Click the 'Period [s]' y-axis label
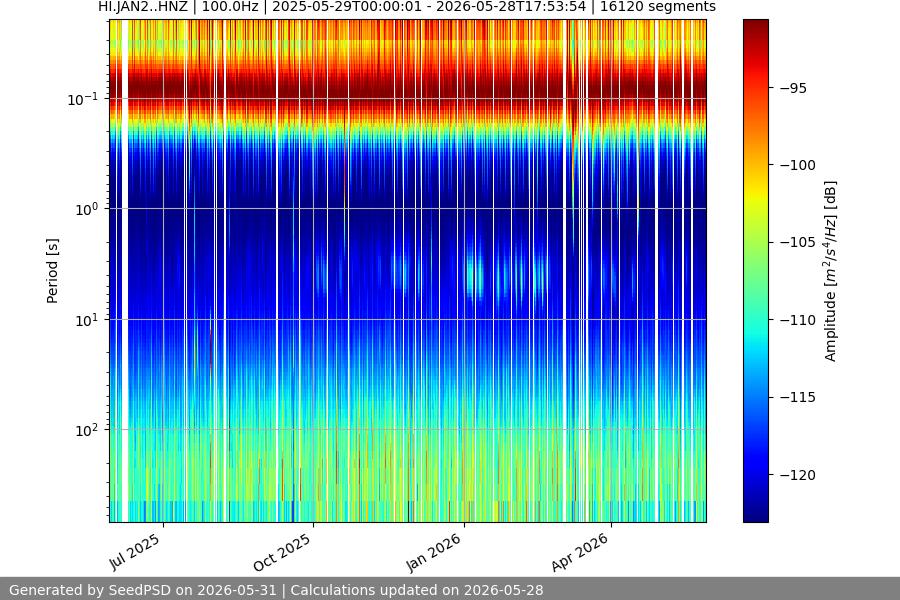Screen dimensions: 900x600 point(52,271)
